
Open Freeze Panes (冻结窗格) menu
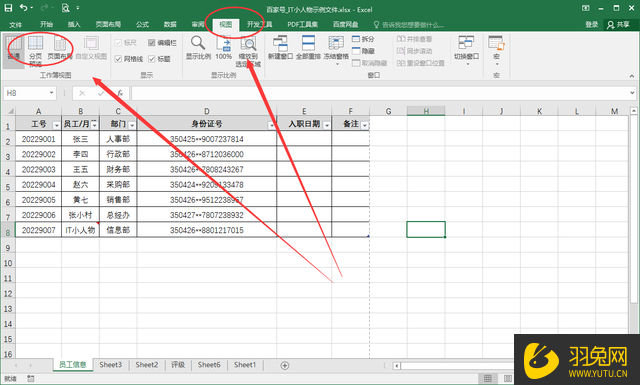(336, 50)
